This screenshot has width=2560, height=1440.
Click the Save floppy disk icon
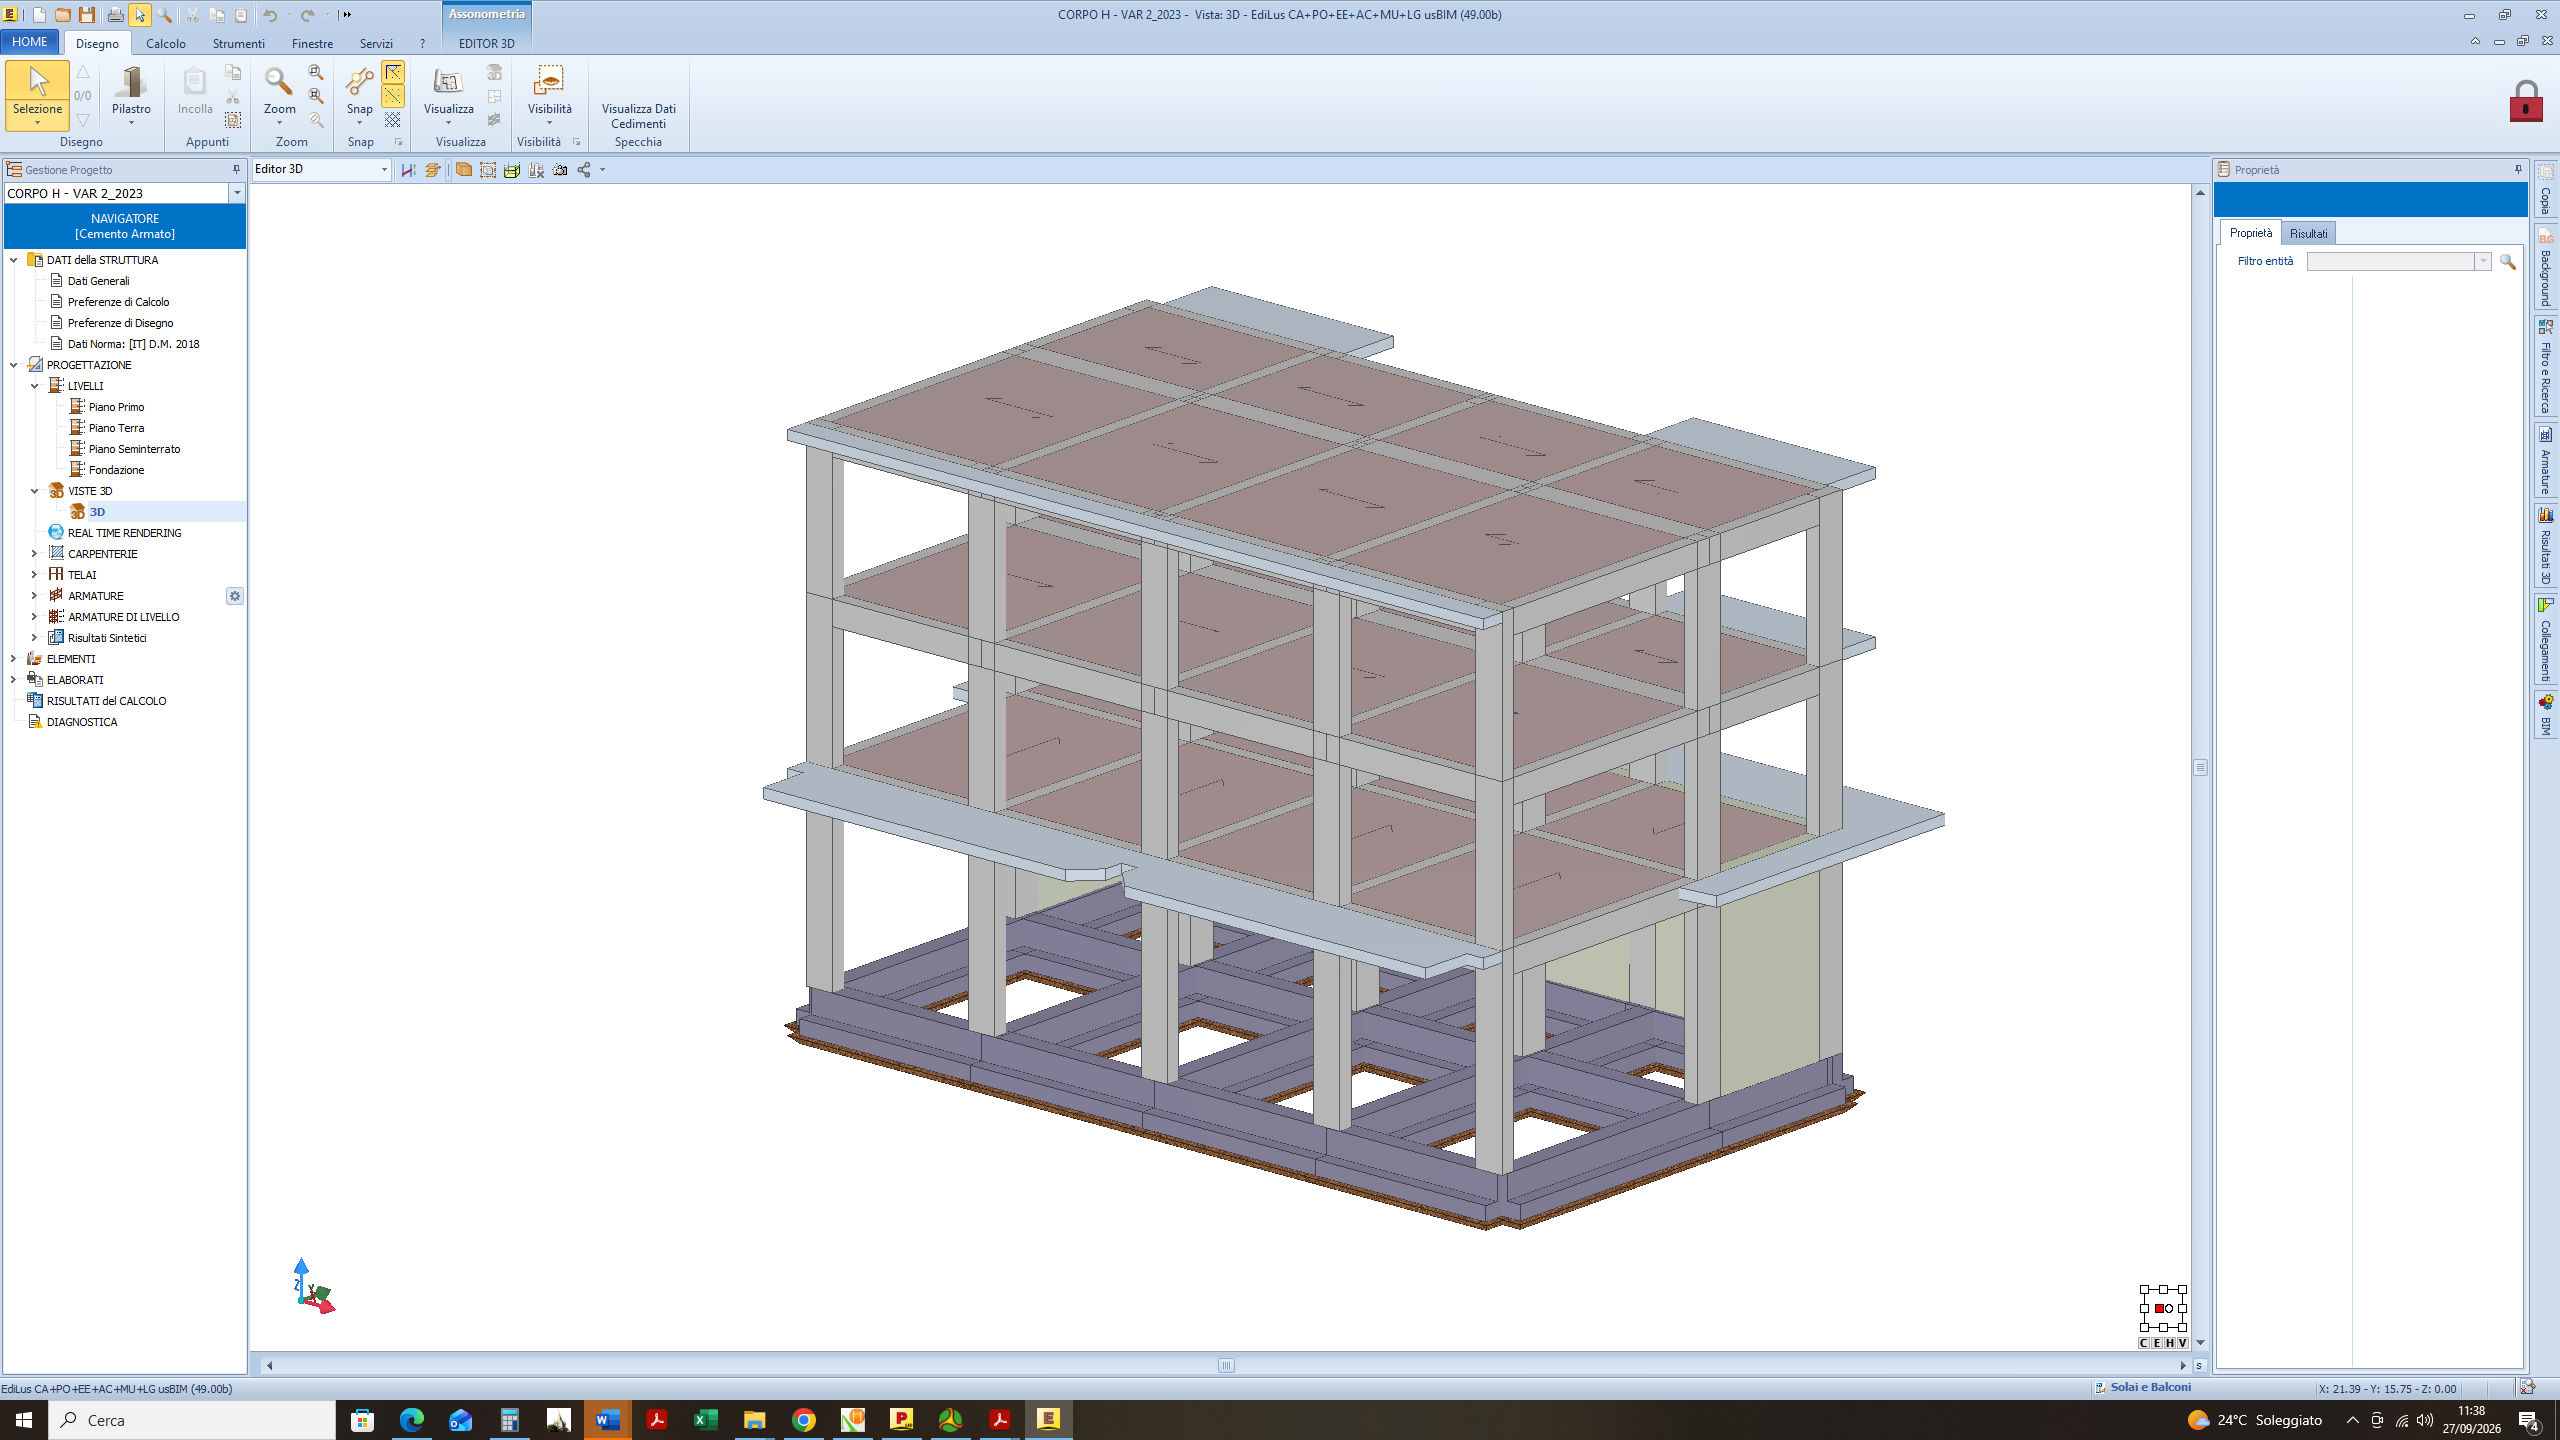tap(87, 15)
